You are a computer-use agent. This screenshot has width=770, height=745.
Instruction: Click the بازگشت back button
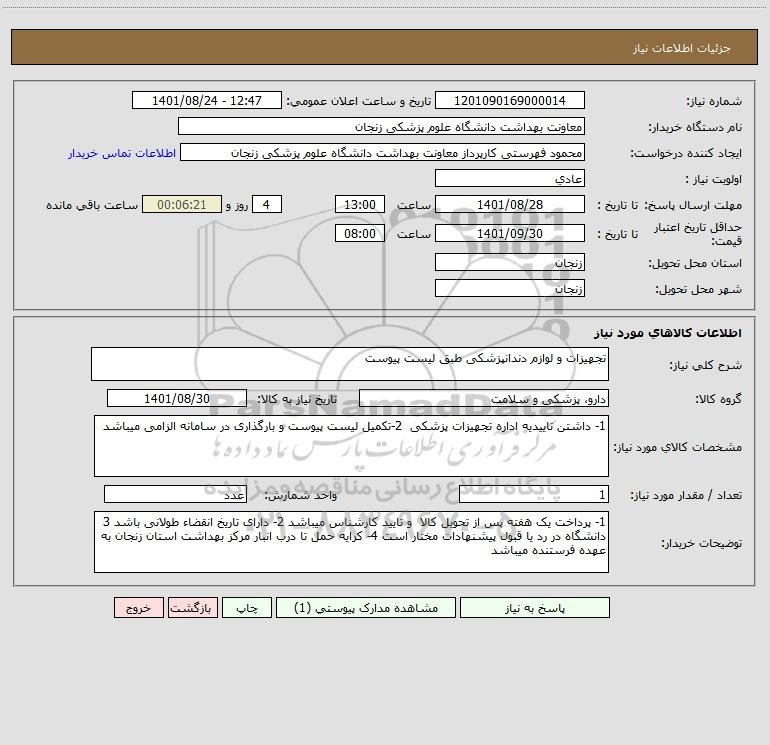[x=192, y=607]
